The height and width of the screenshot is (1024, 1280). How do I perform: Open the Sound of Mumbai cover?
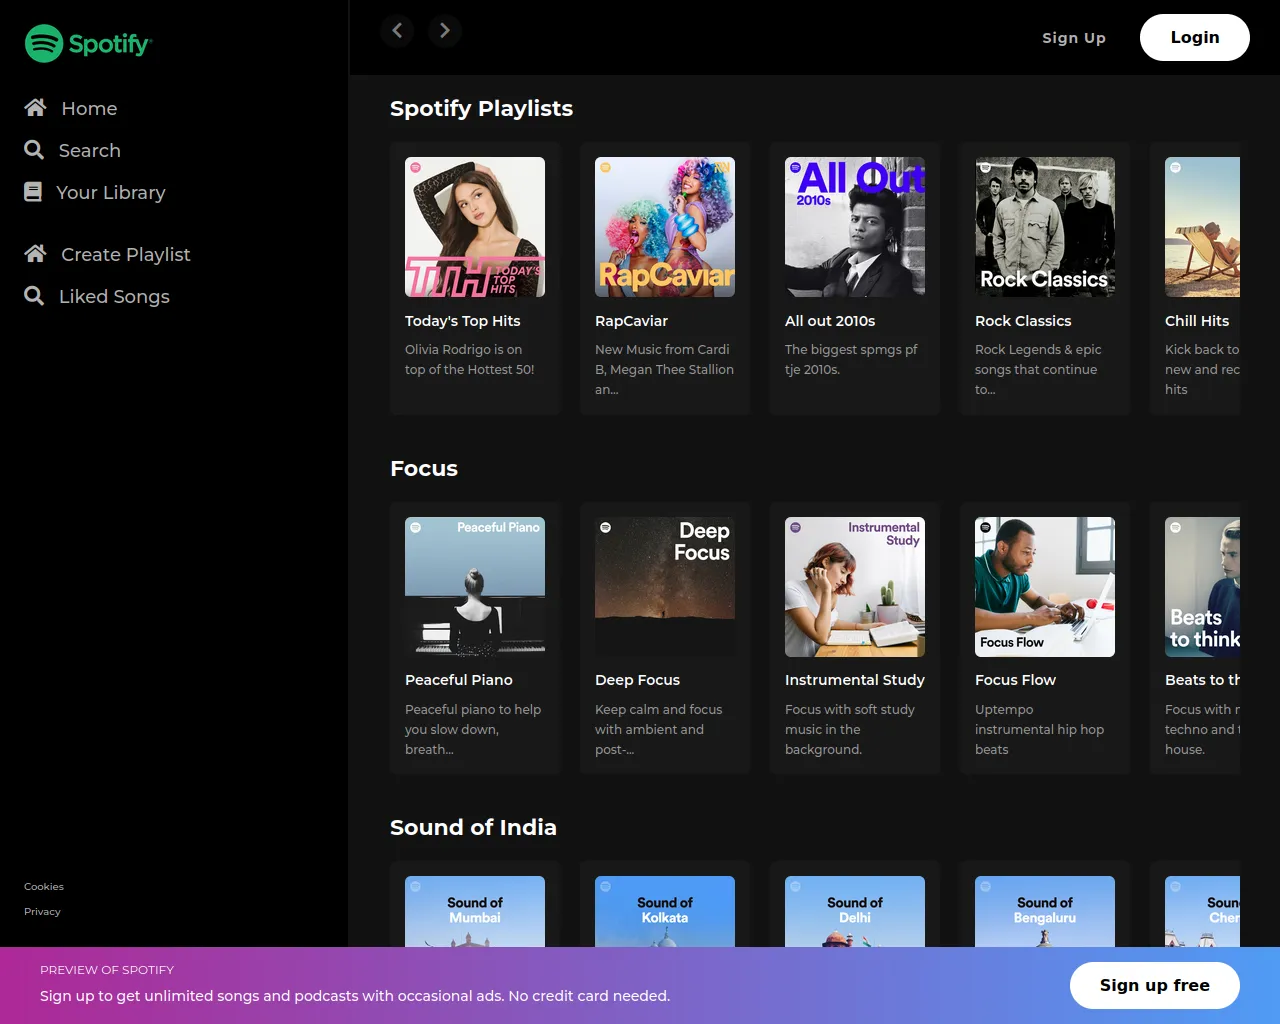475,911
